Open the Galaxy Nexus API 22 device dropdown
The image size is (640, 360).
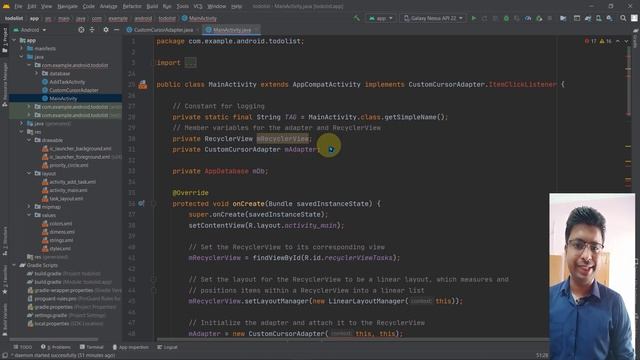click(x=433, y=18)
